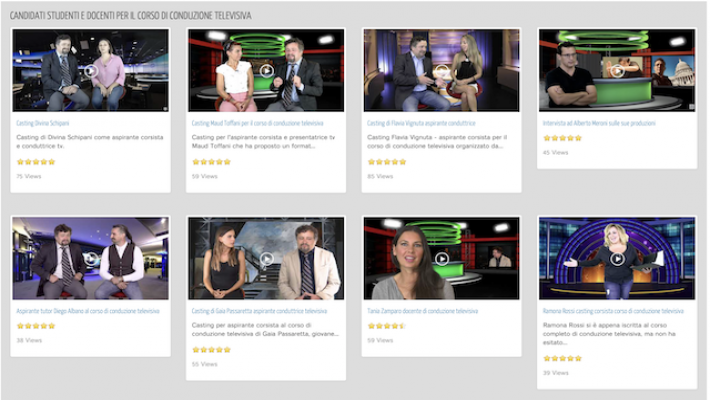The height and width of the screenshot is (400, 710).
Task: Play the Ramona Rossi casting video
Action: coord(617,259)
